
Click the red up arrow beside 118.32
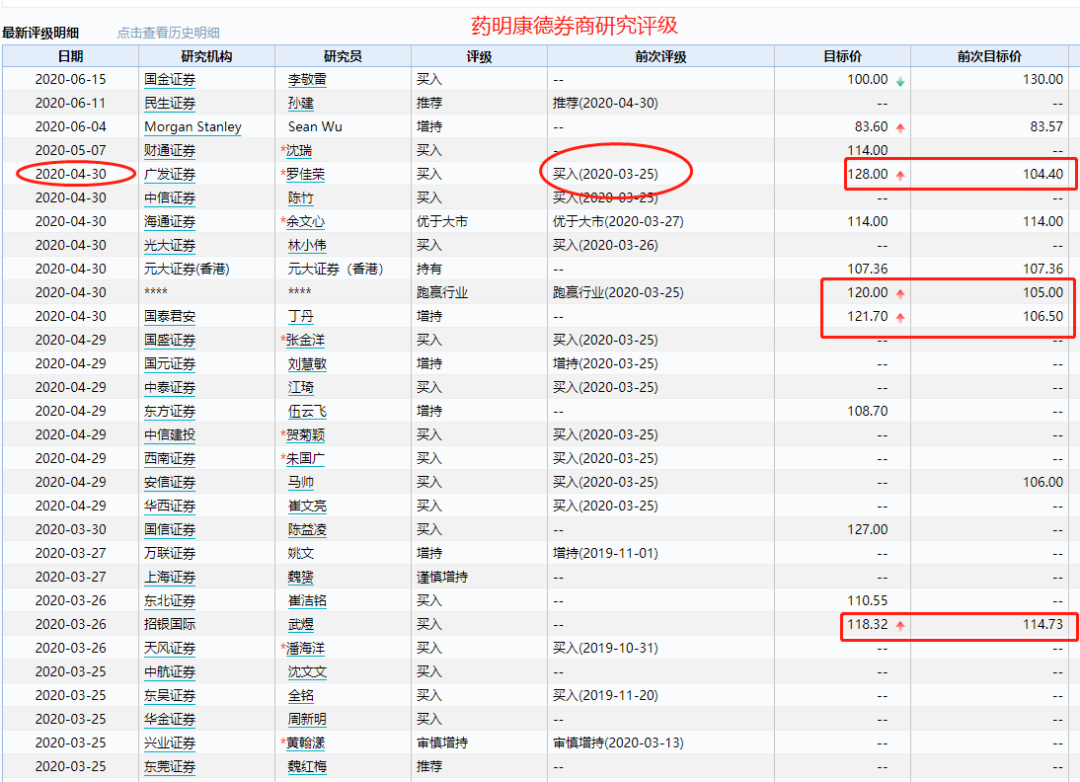point(900,626)
